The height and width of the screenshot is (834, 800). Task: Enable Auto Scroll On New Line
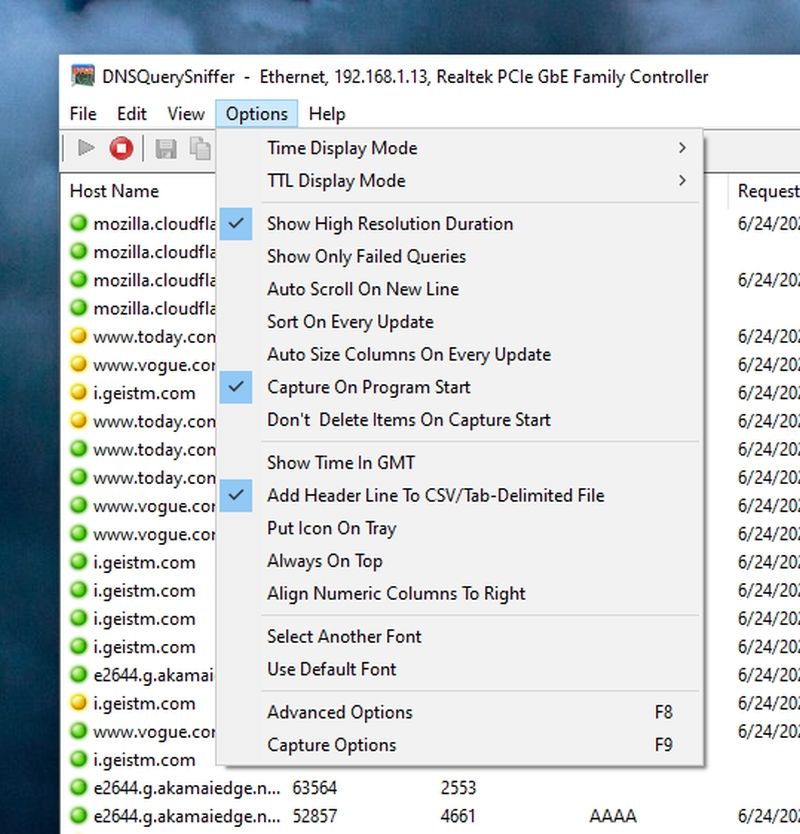point(461,289)
